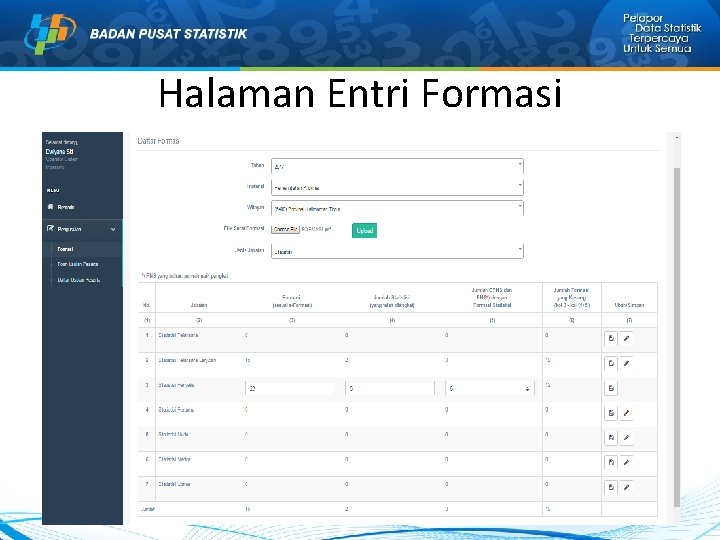Save the Statistisi Pertama row (row 4)
Screen dimensions: 720x540
611,413
